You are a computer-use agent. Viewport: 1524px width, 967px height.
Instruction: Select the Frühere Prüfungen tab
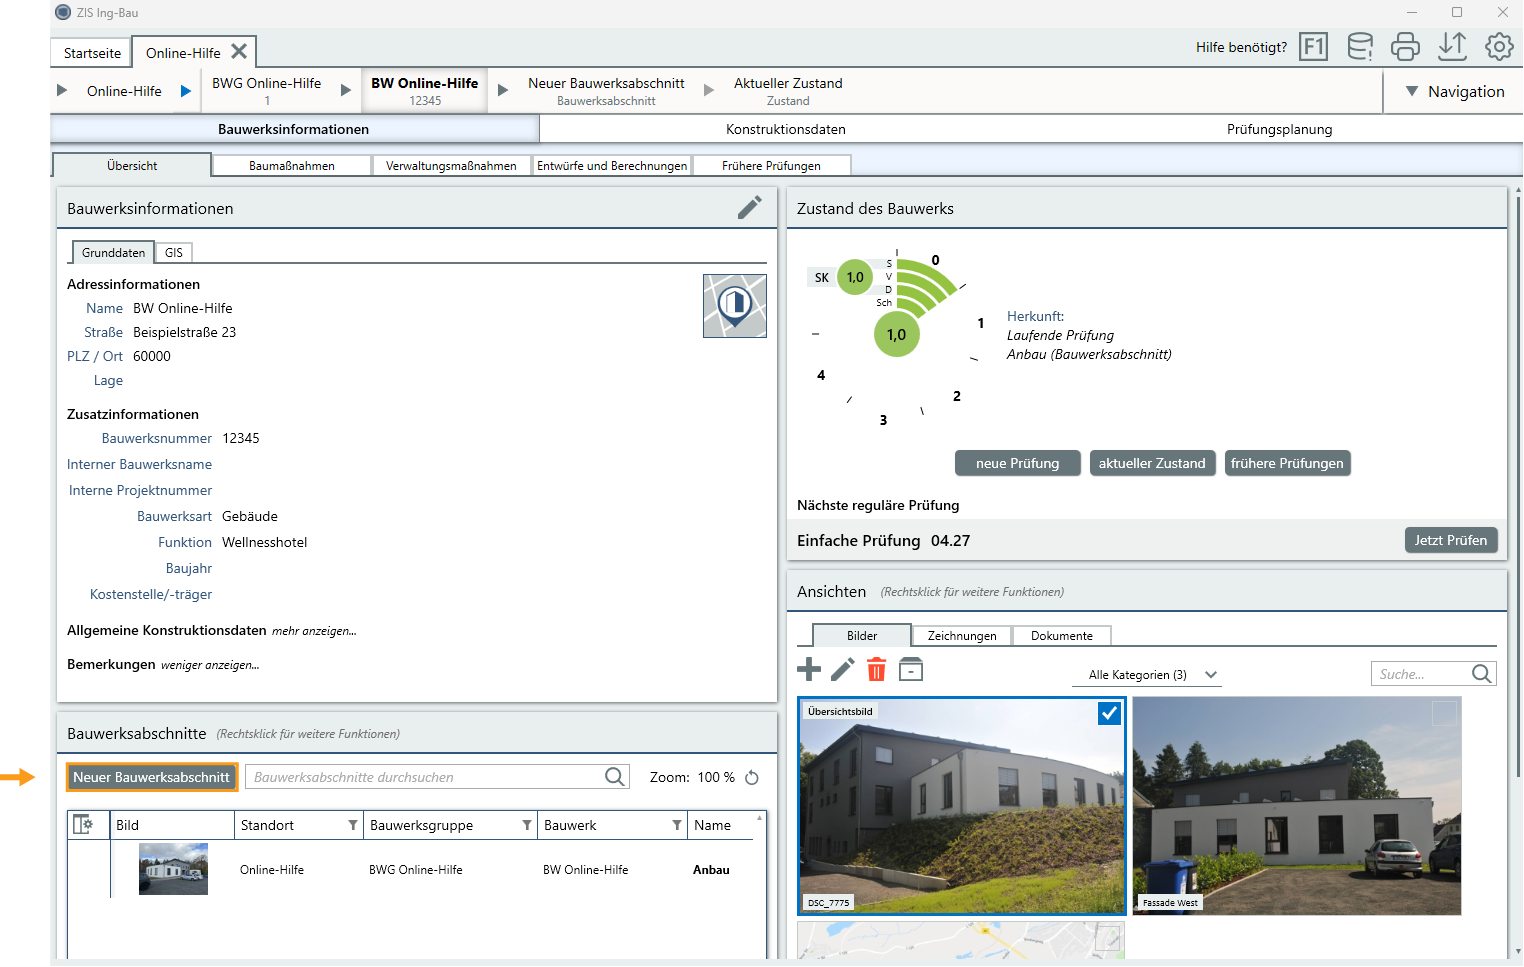tap(771, 166)
